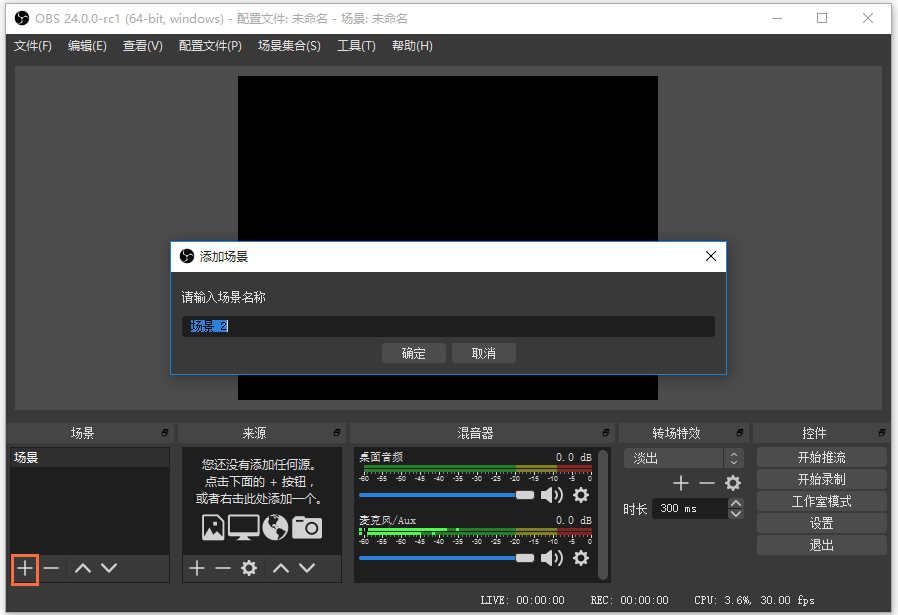Adjust microphone/Aux volume slider
The height and width of the screenshot is (615, 898).
447,558
